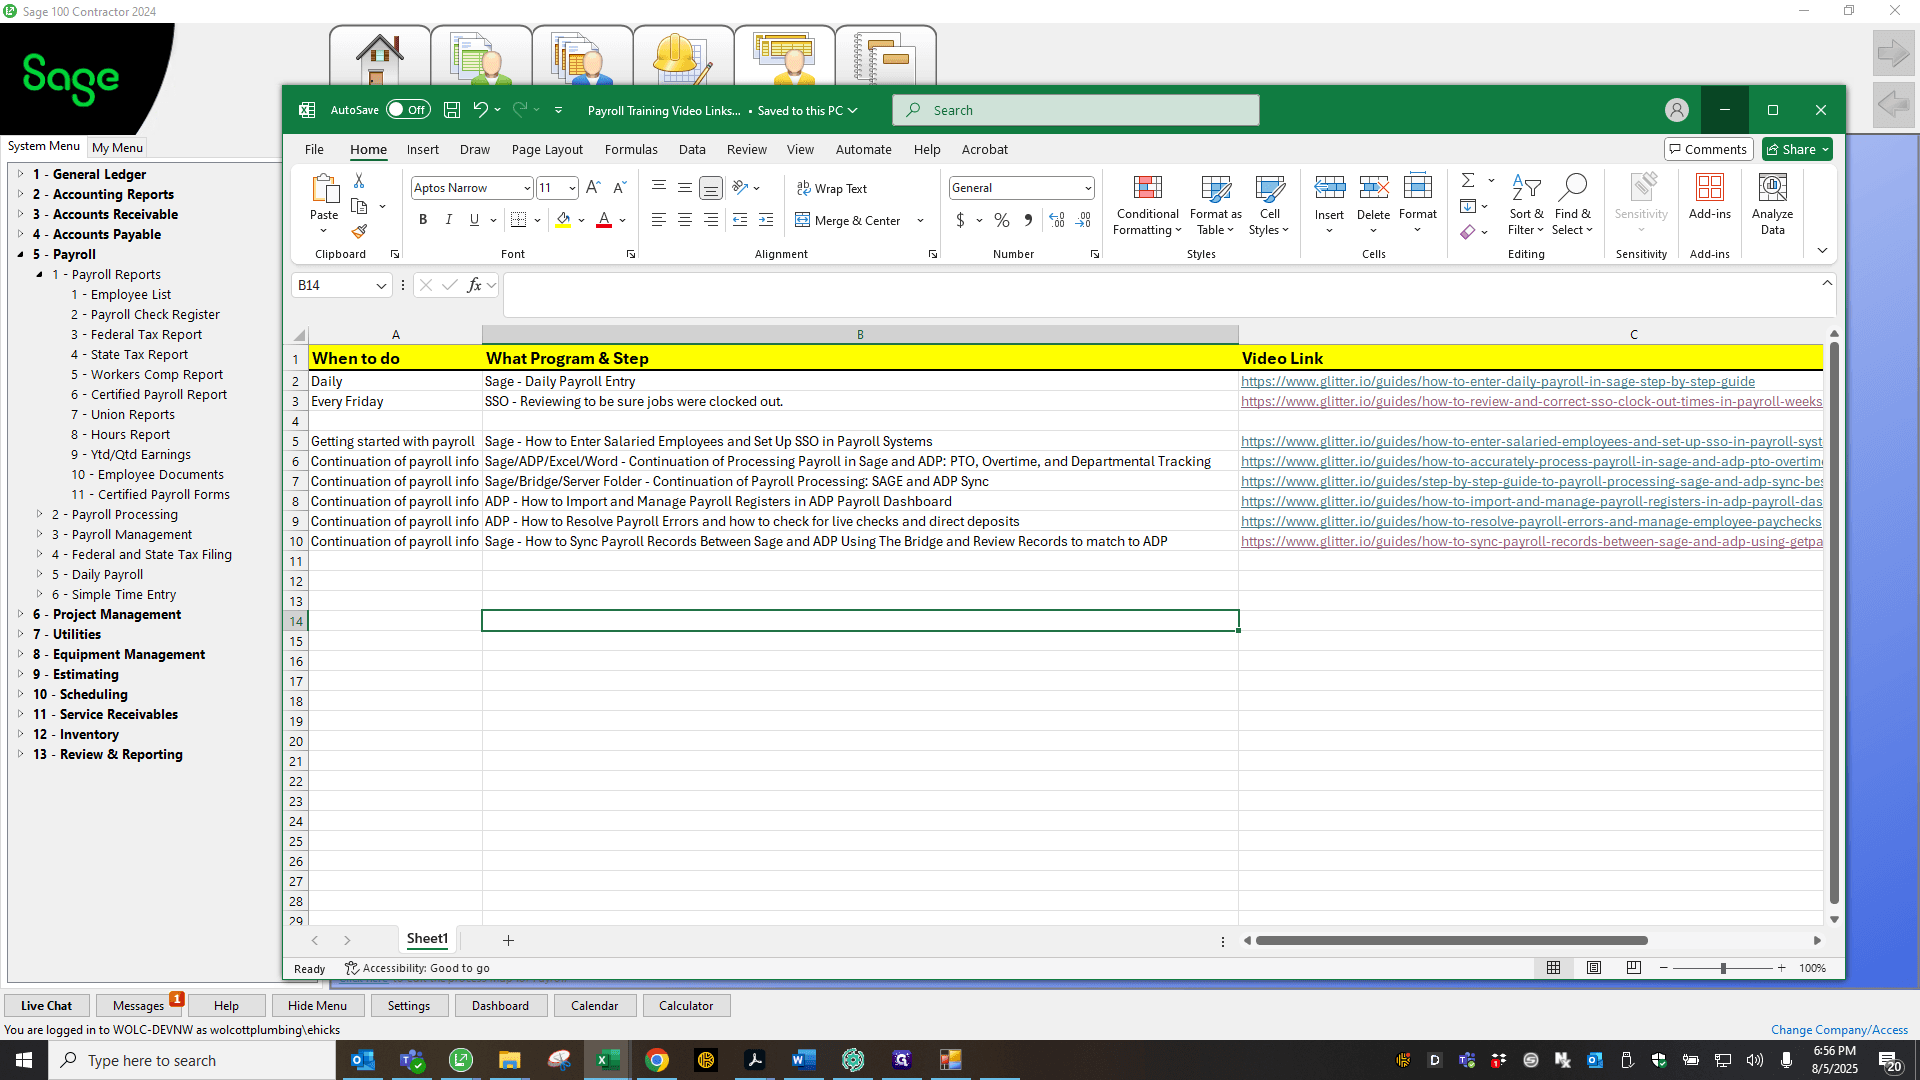Click the Excel Search box
This screenshot has height=1080, width=1920.
pyautogui.click(x=1076, y=110)
